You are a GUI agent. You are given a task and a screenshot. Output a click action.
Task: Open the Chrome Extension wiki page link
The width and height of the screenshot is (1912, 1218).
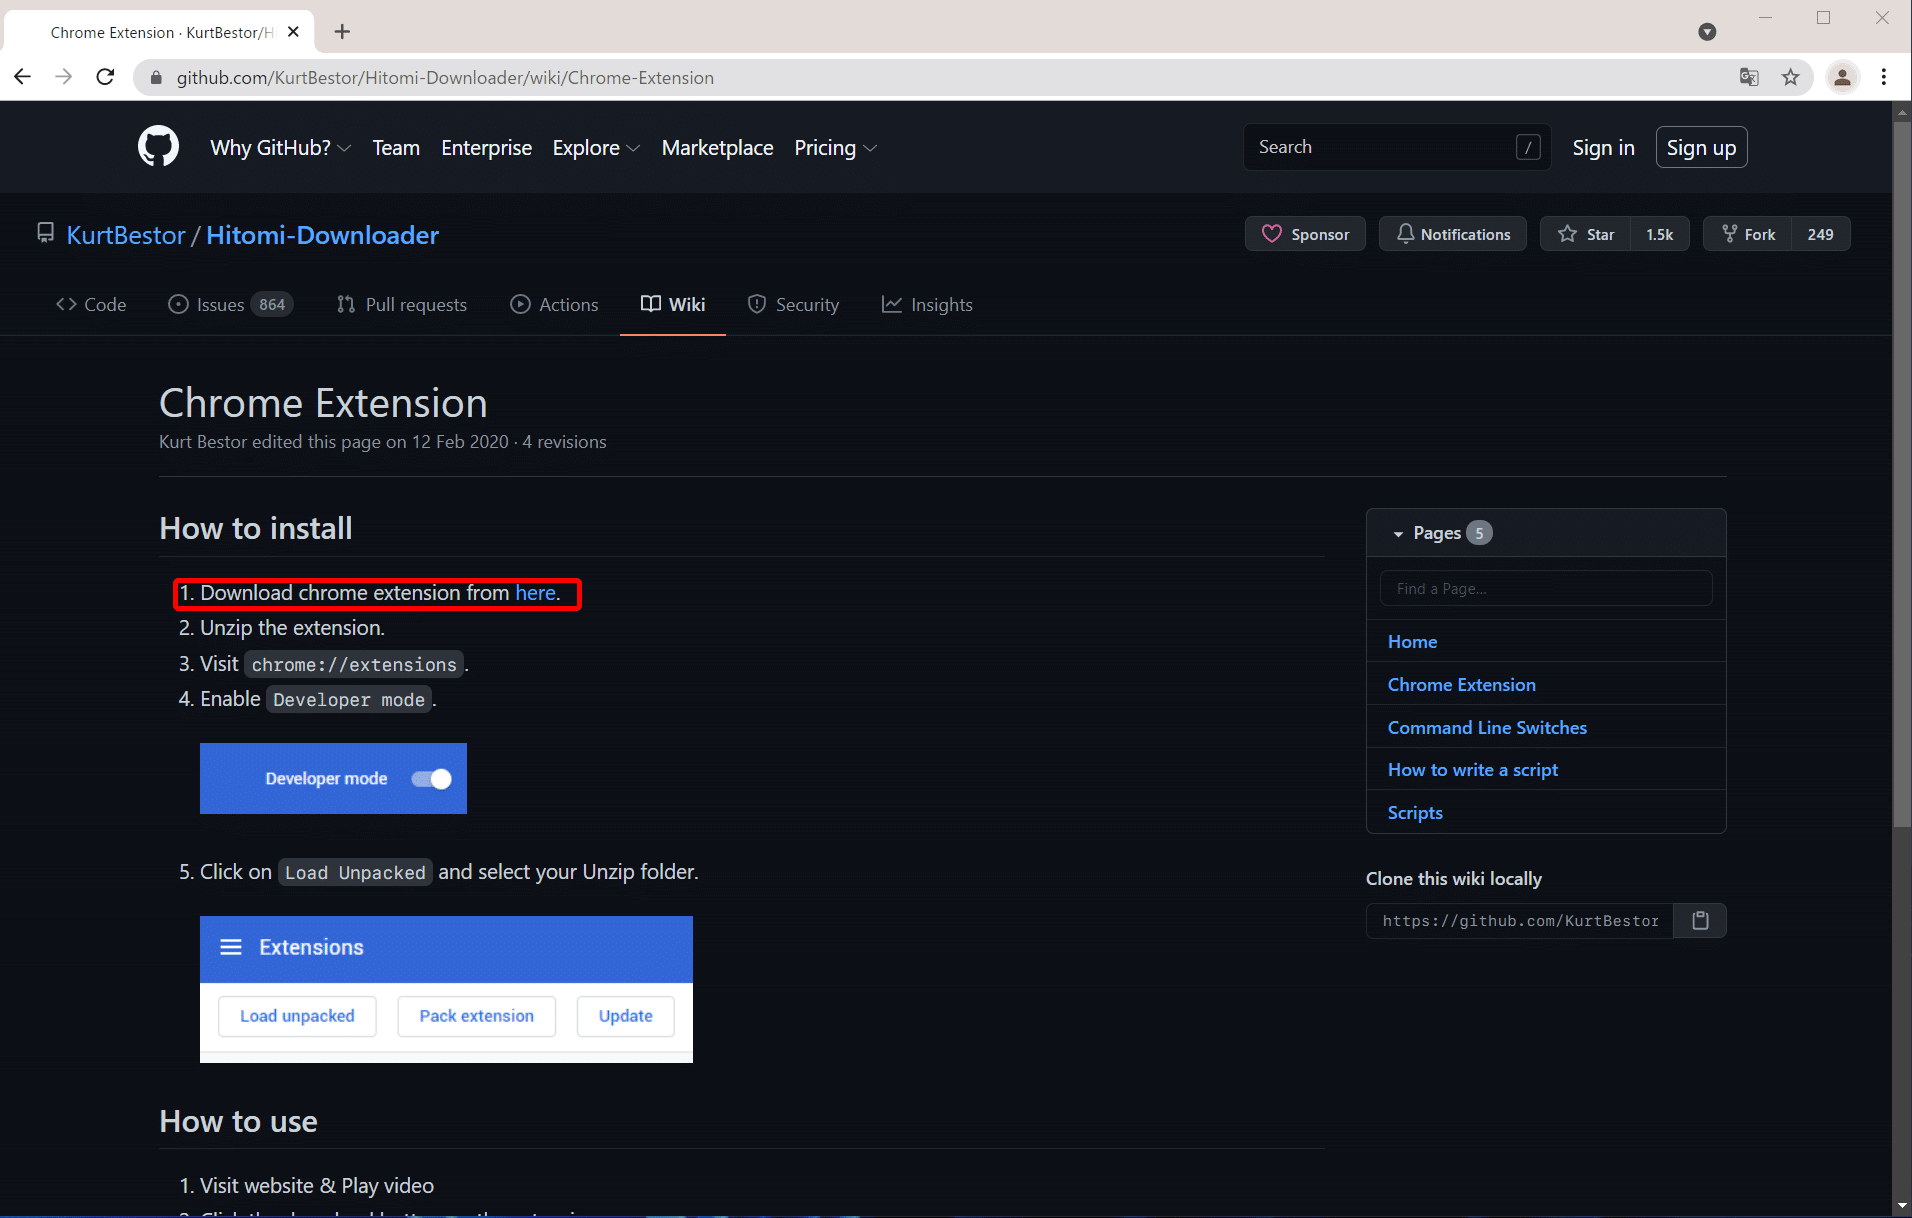pos(1461,685)
